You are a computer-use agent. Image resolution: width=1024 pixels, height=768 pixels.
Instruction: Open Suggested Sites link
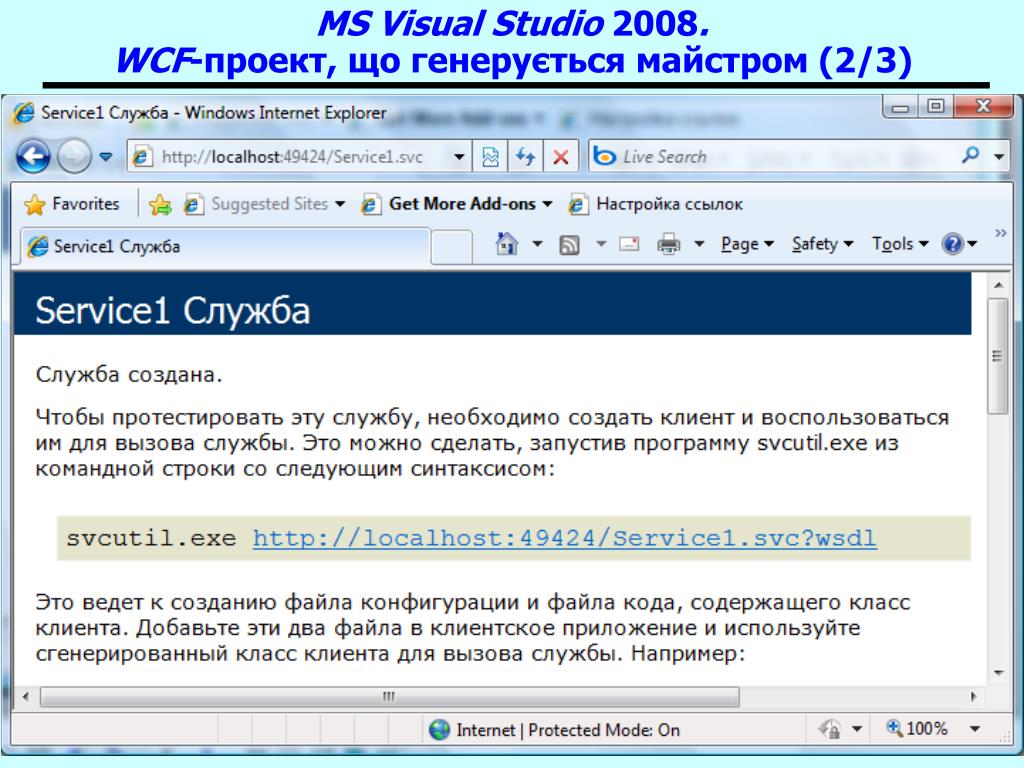point(264,204)
